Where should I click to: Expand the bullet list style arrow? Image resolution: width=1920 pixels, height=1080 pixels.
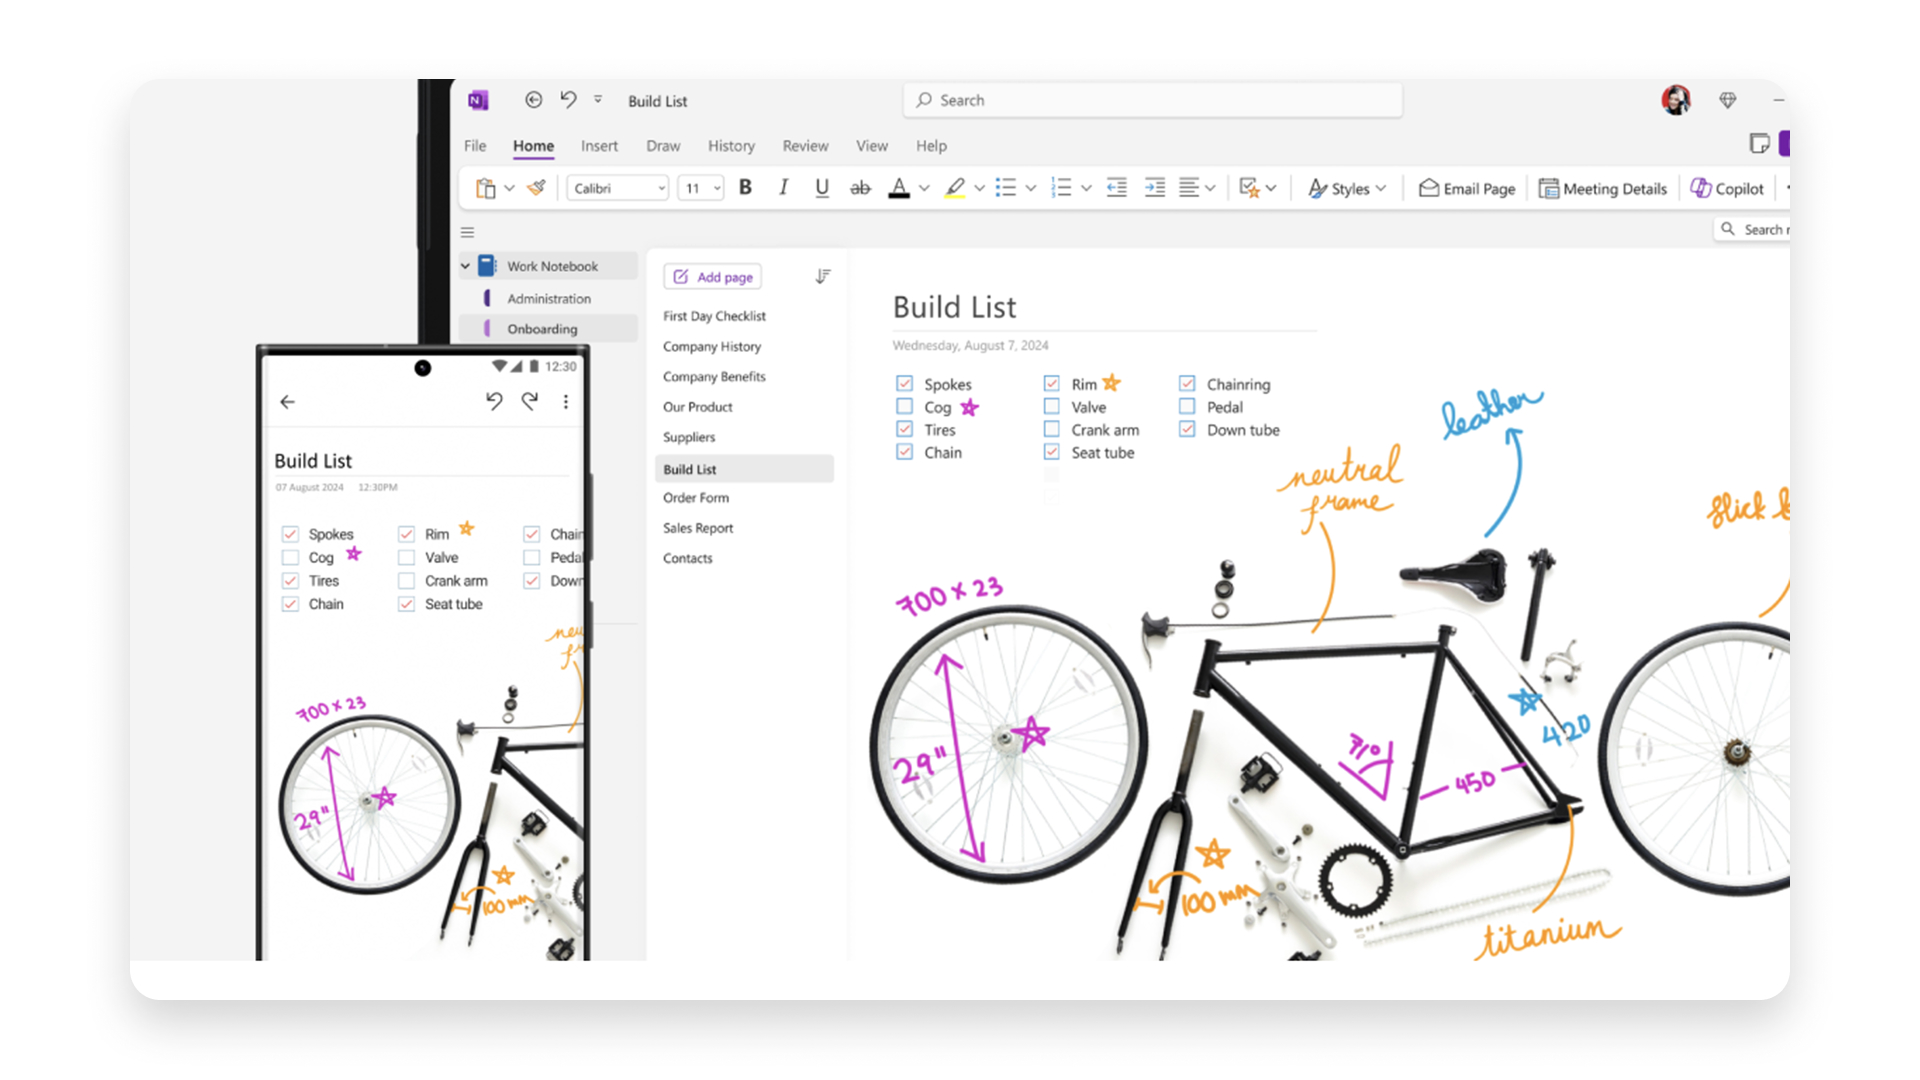coord(1031,188)
